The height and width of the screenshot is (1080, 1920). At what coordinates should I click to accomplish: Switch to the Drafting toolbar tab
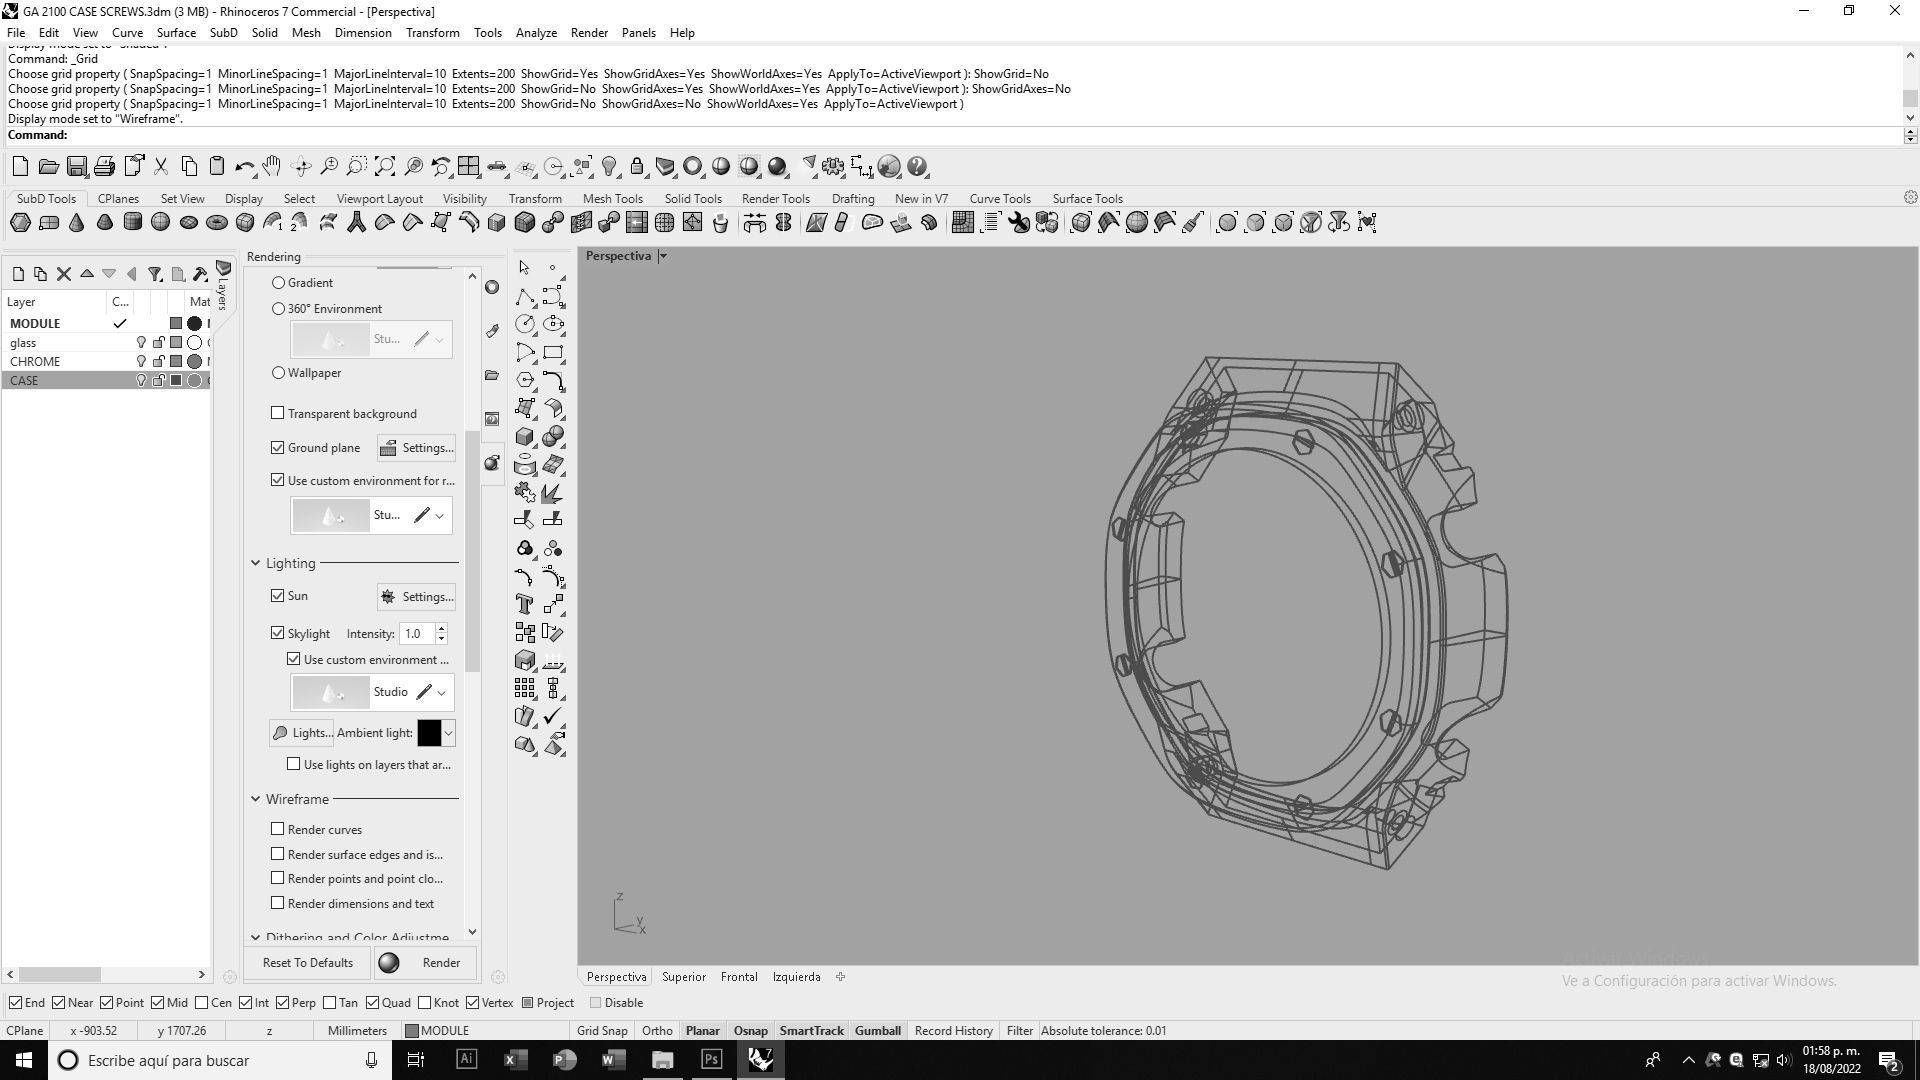(x=853, y=199)
